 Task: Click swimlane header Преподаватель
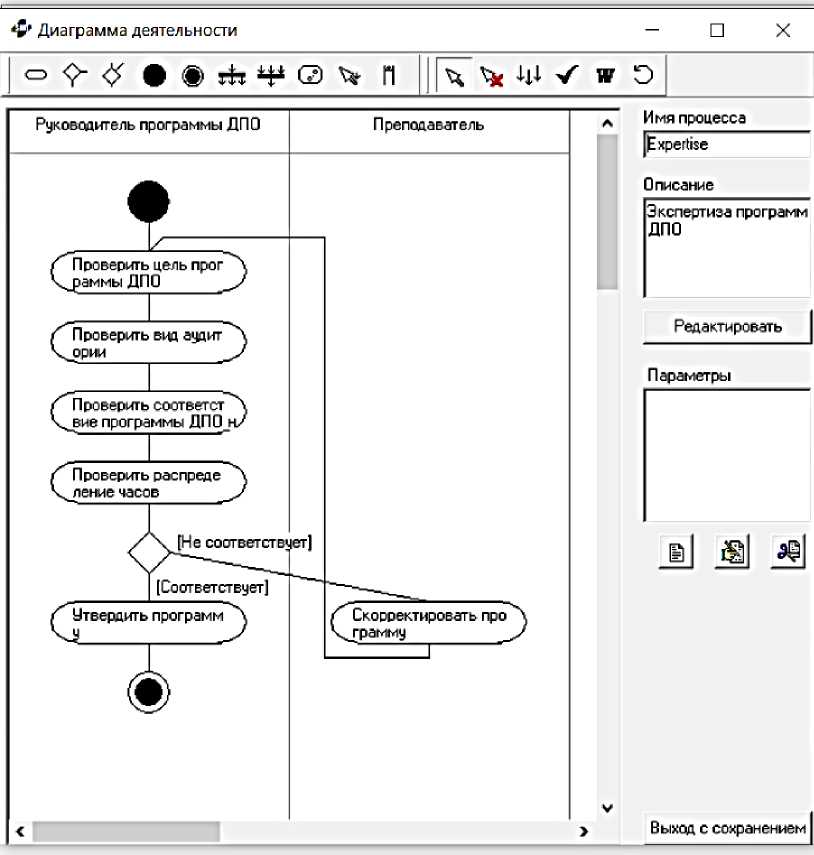429,125
